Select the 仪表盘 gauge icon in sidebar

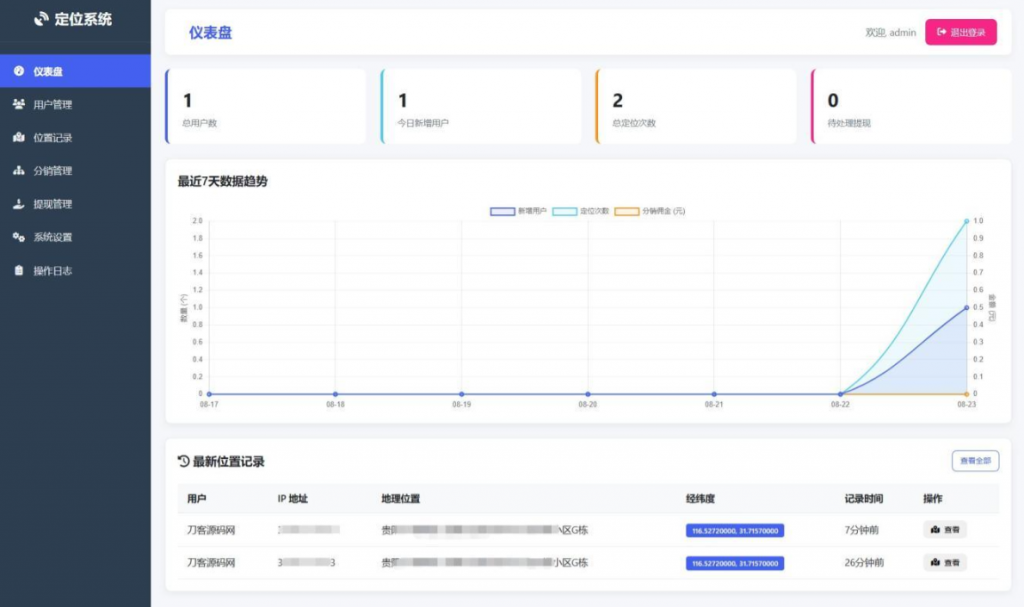(x=19, y=71)
